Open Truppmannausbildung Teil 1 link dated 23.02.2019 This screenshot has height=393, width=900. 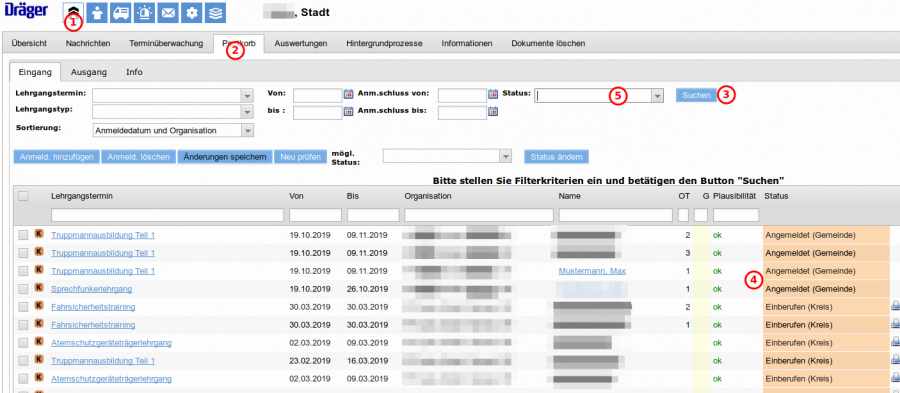[x=103, y=361]
